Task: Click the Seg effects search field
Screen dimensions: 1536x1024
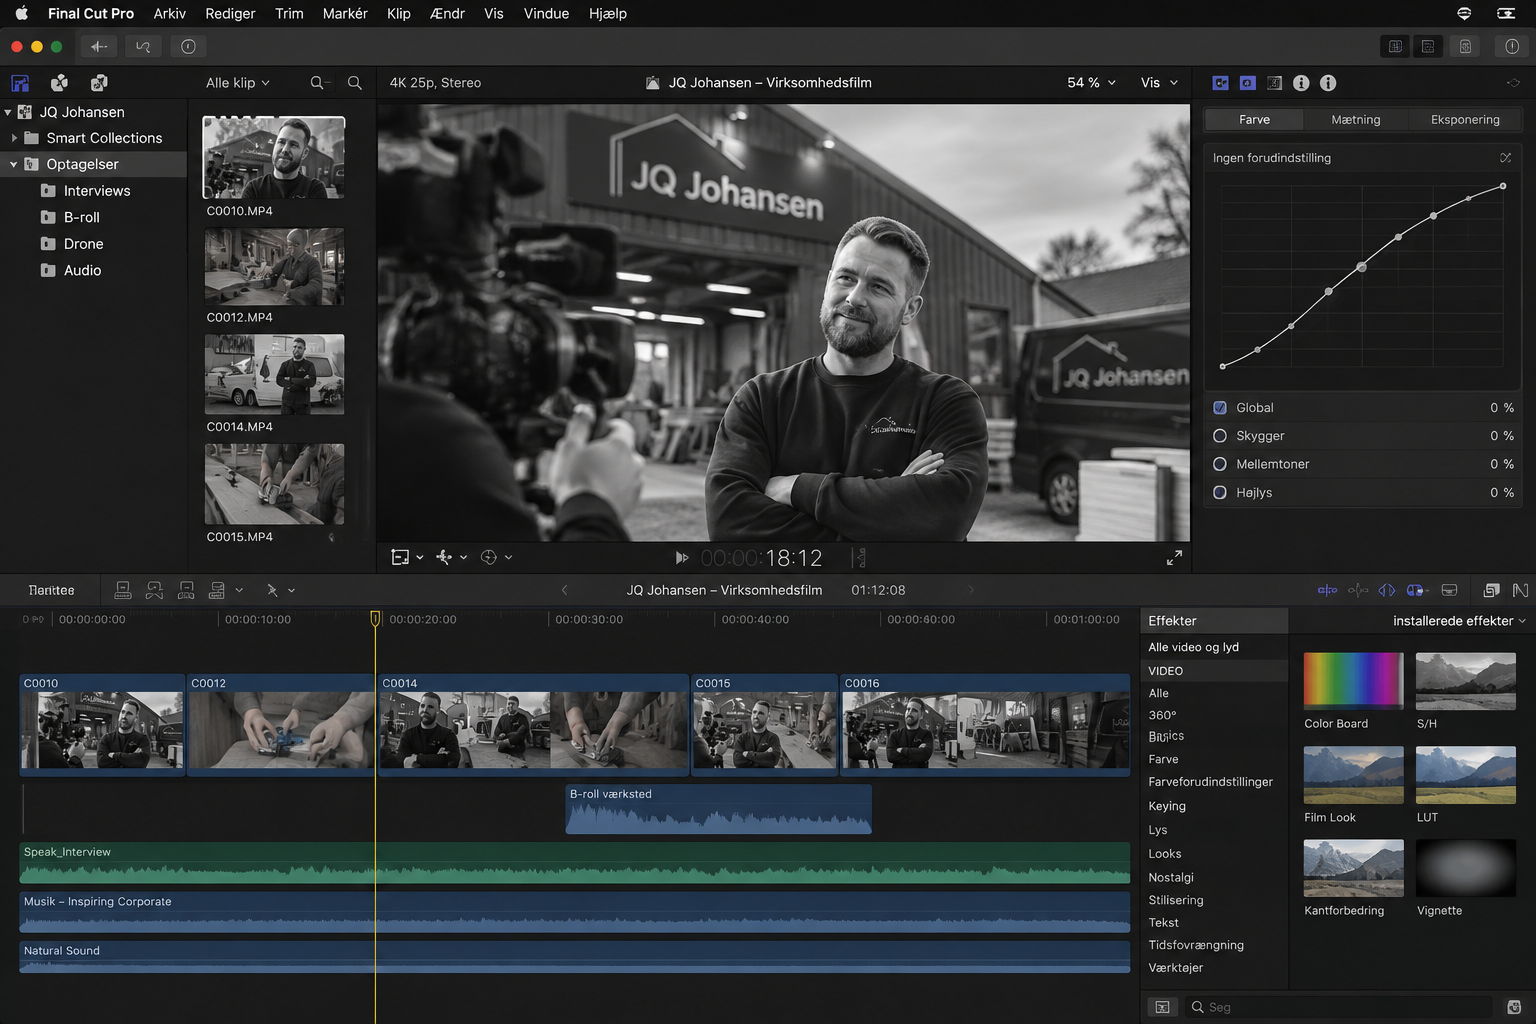Action: click(x=1338, y=1007)
